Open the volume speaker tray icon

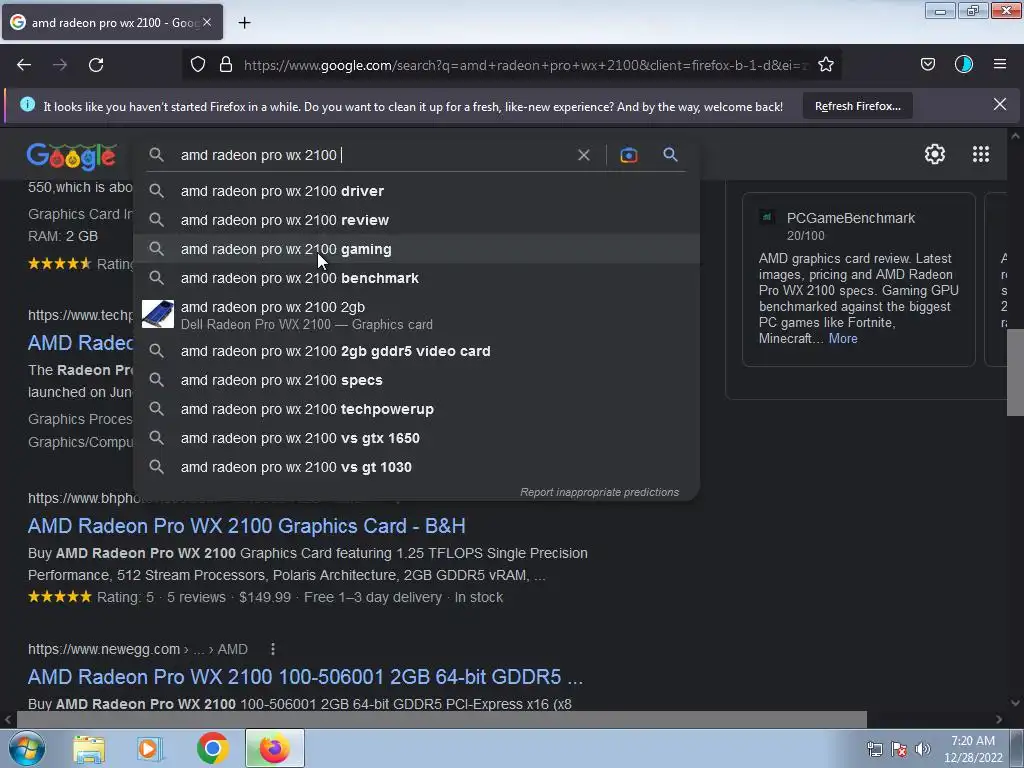point(922,749)
